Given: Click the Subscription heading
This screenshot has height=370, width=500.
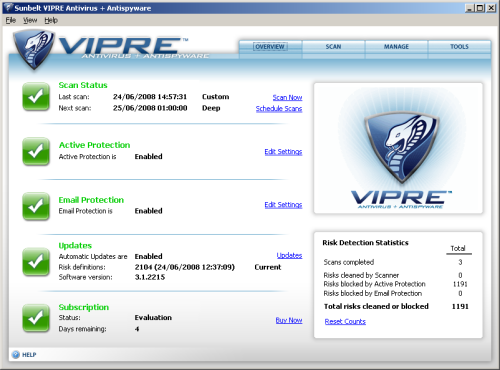Looking at the screenshot, I should [84, 307].
